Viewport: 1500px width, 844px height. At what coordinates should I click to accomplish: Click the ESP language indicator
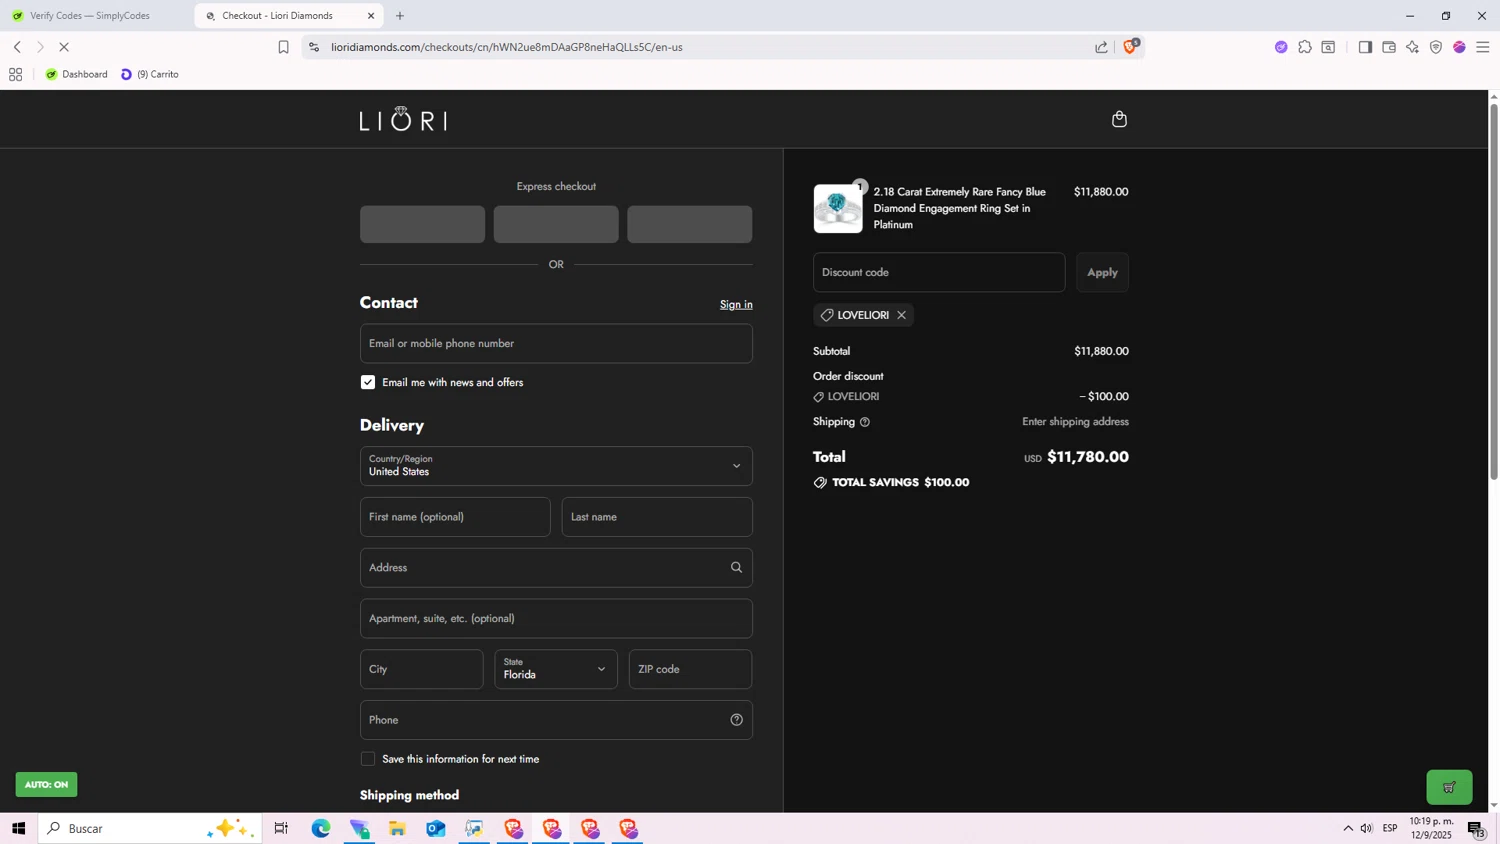[1390, 828]
